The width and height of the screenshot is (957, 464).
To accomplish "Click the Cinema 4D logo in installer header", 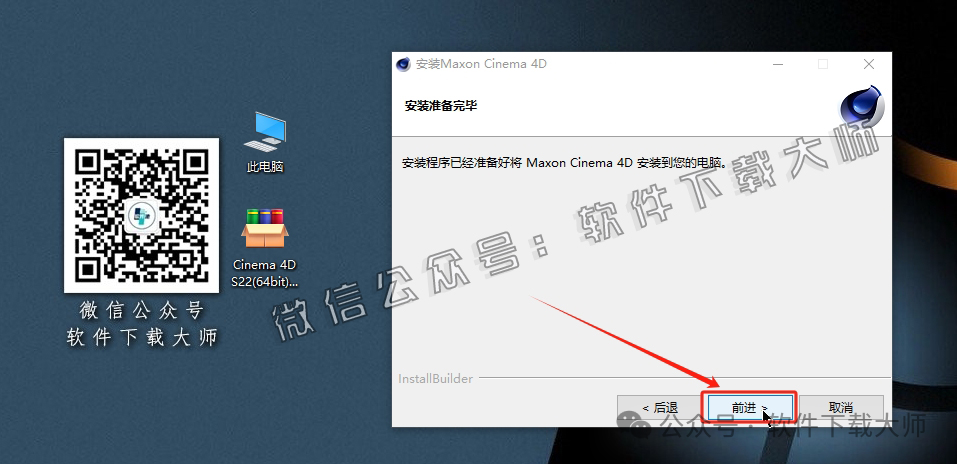I will click(862, 106).
